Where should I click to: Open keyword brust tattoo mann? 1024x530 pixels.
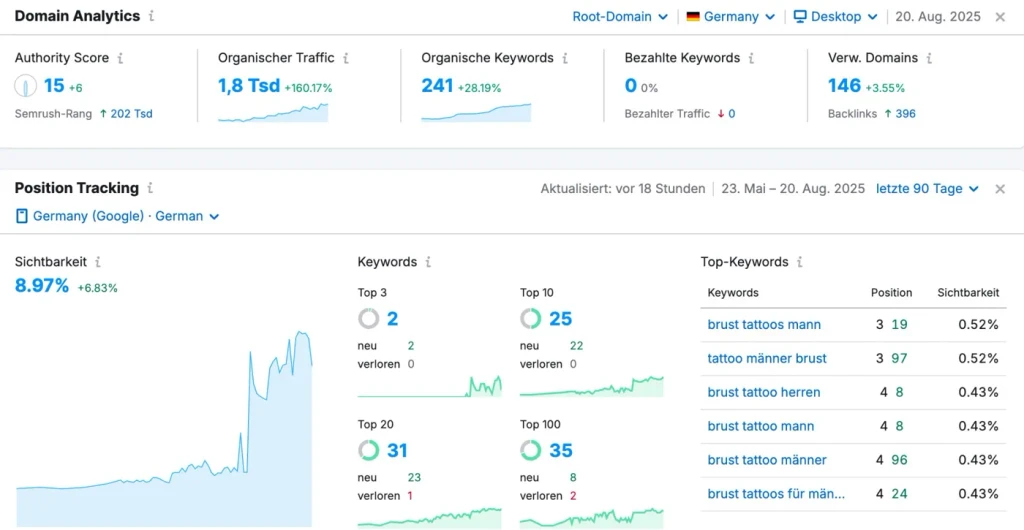point(761,426)
